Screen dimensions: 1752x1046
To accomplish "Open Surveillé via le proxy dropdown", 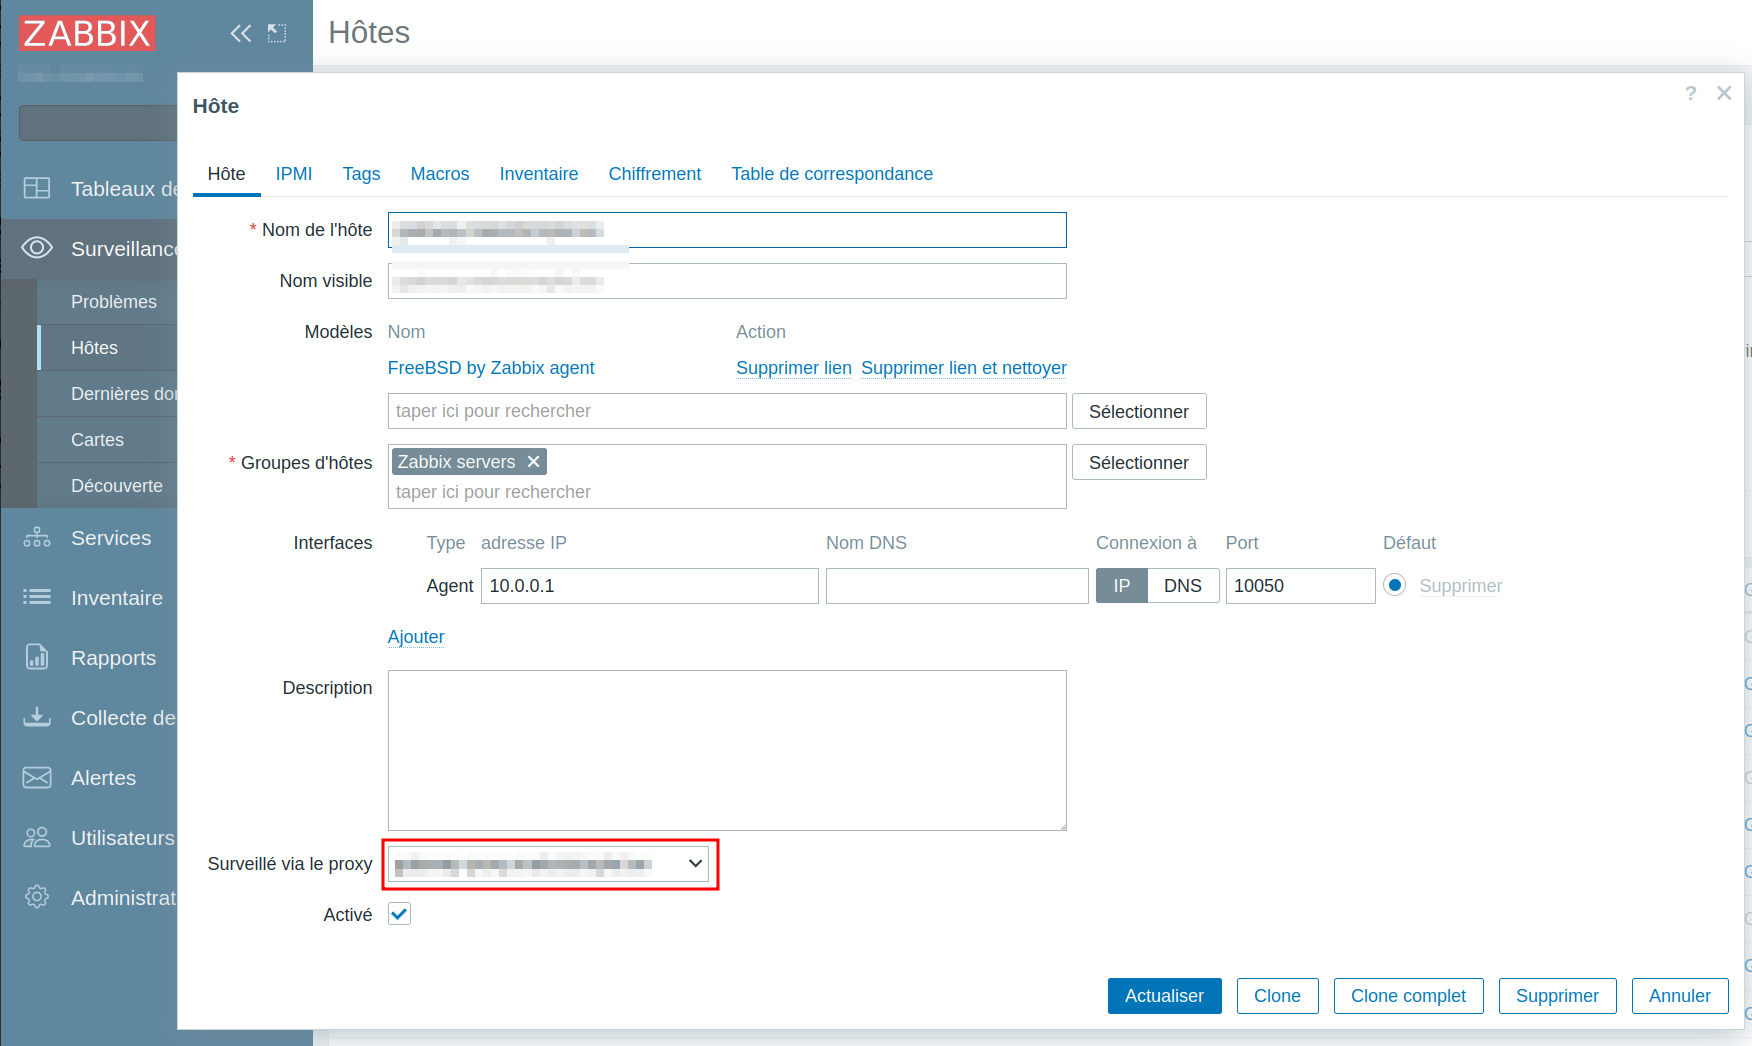I will click(x=550, y=864).
